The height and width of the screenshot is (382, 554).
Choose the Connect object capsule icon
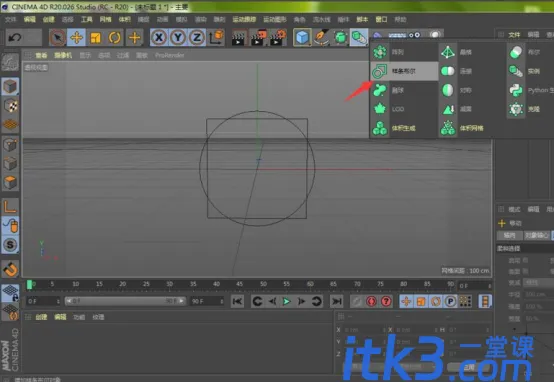448,71
